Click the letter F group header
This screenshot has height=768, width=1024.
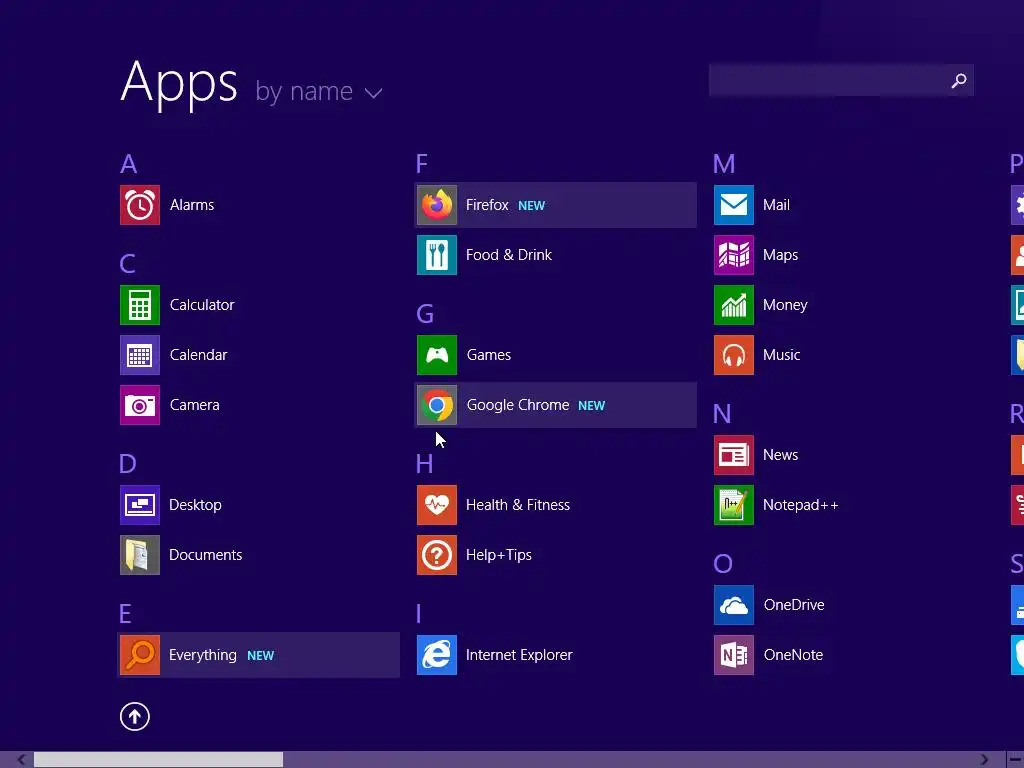pos(422,164)
